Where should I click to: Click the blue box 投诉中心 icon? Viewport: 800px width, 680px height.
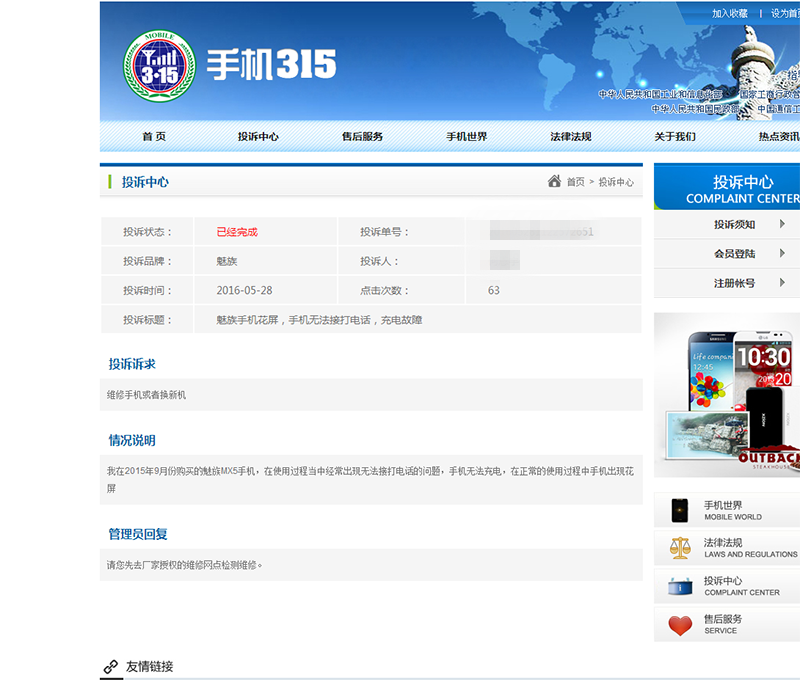coord(680,587)
